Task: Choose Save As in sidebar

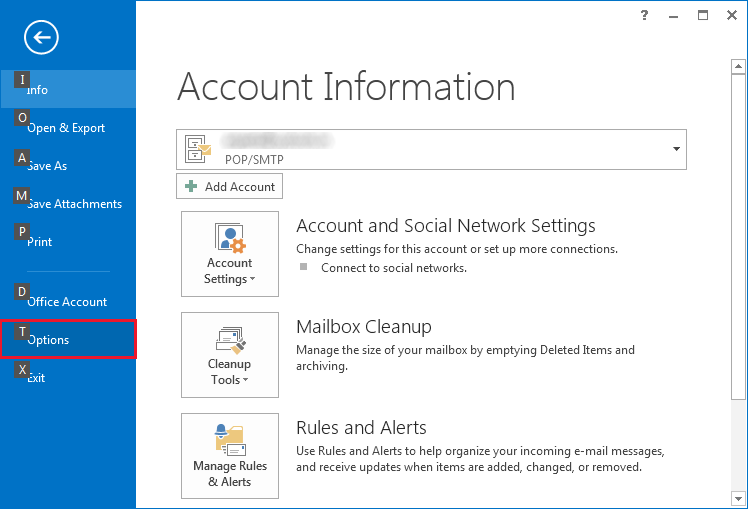Action: 68,166
